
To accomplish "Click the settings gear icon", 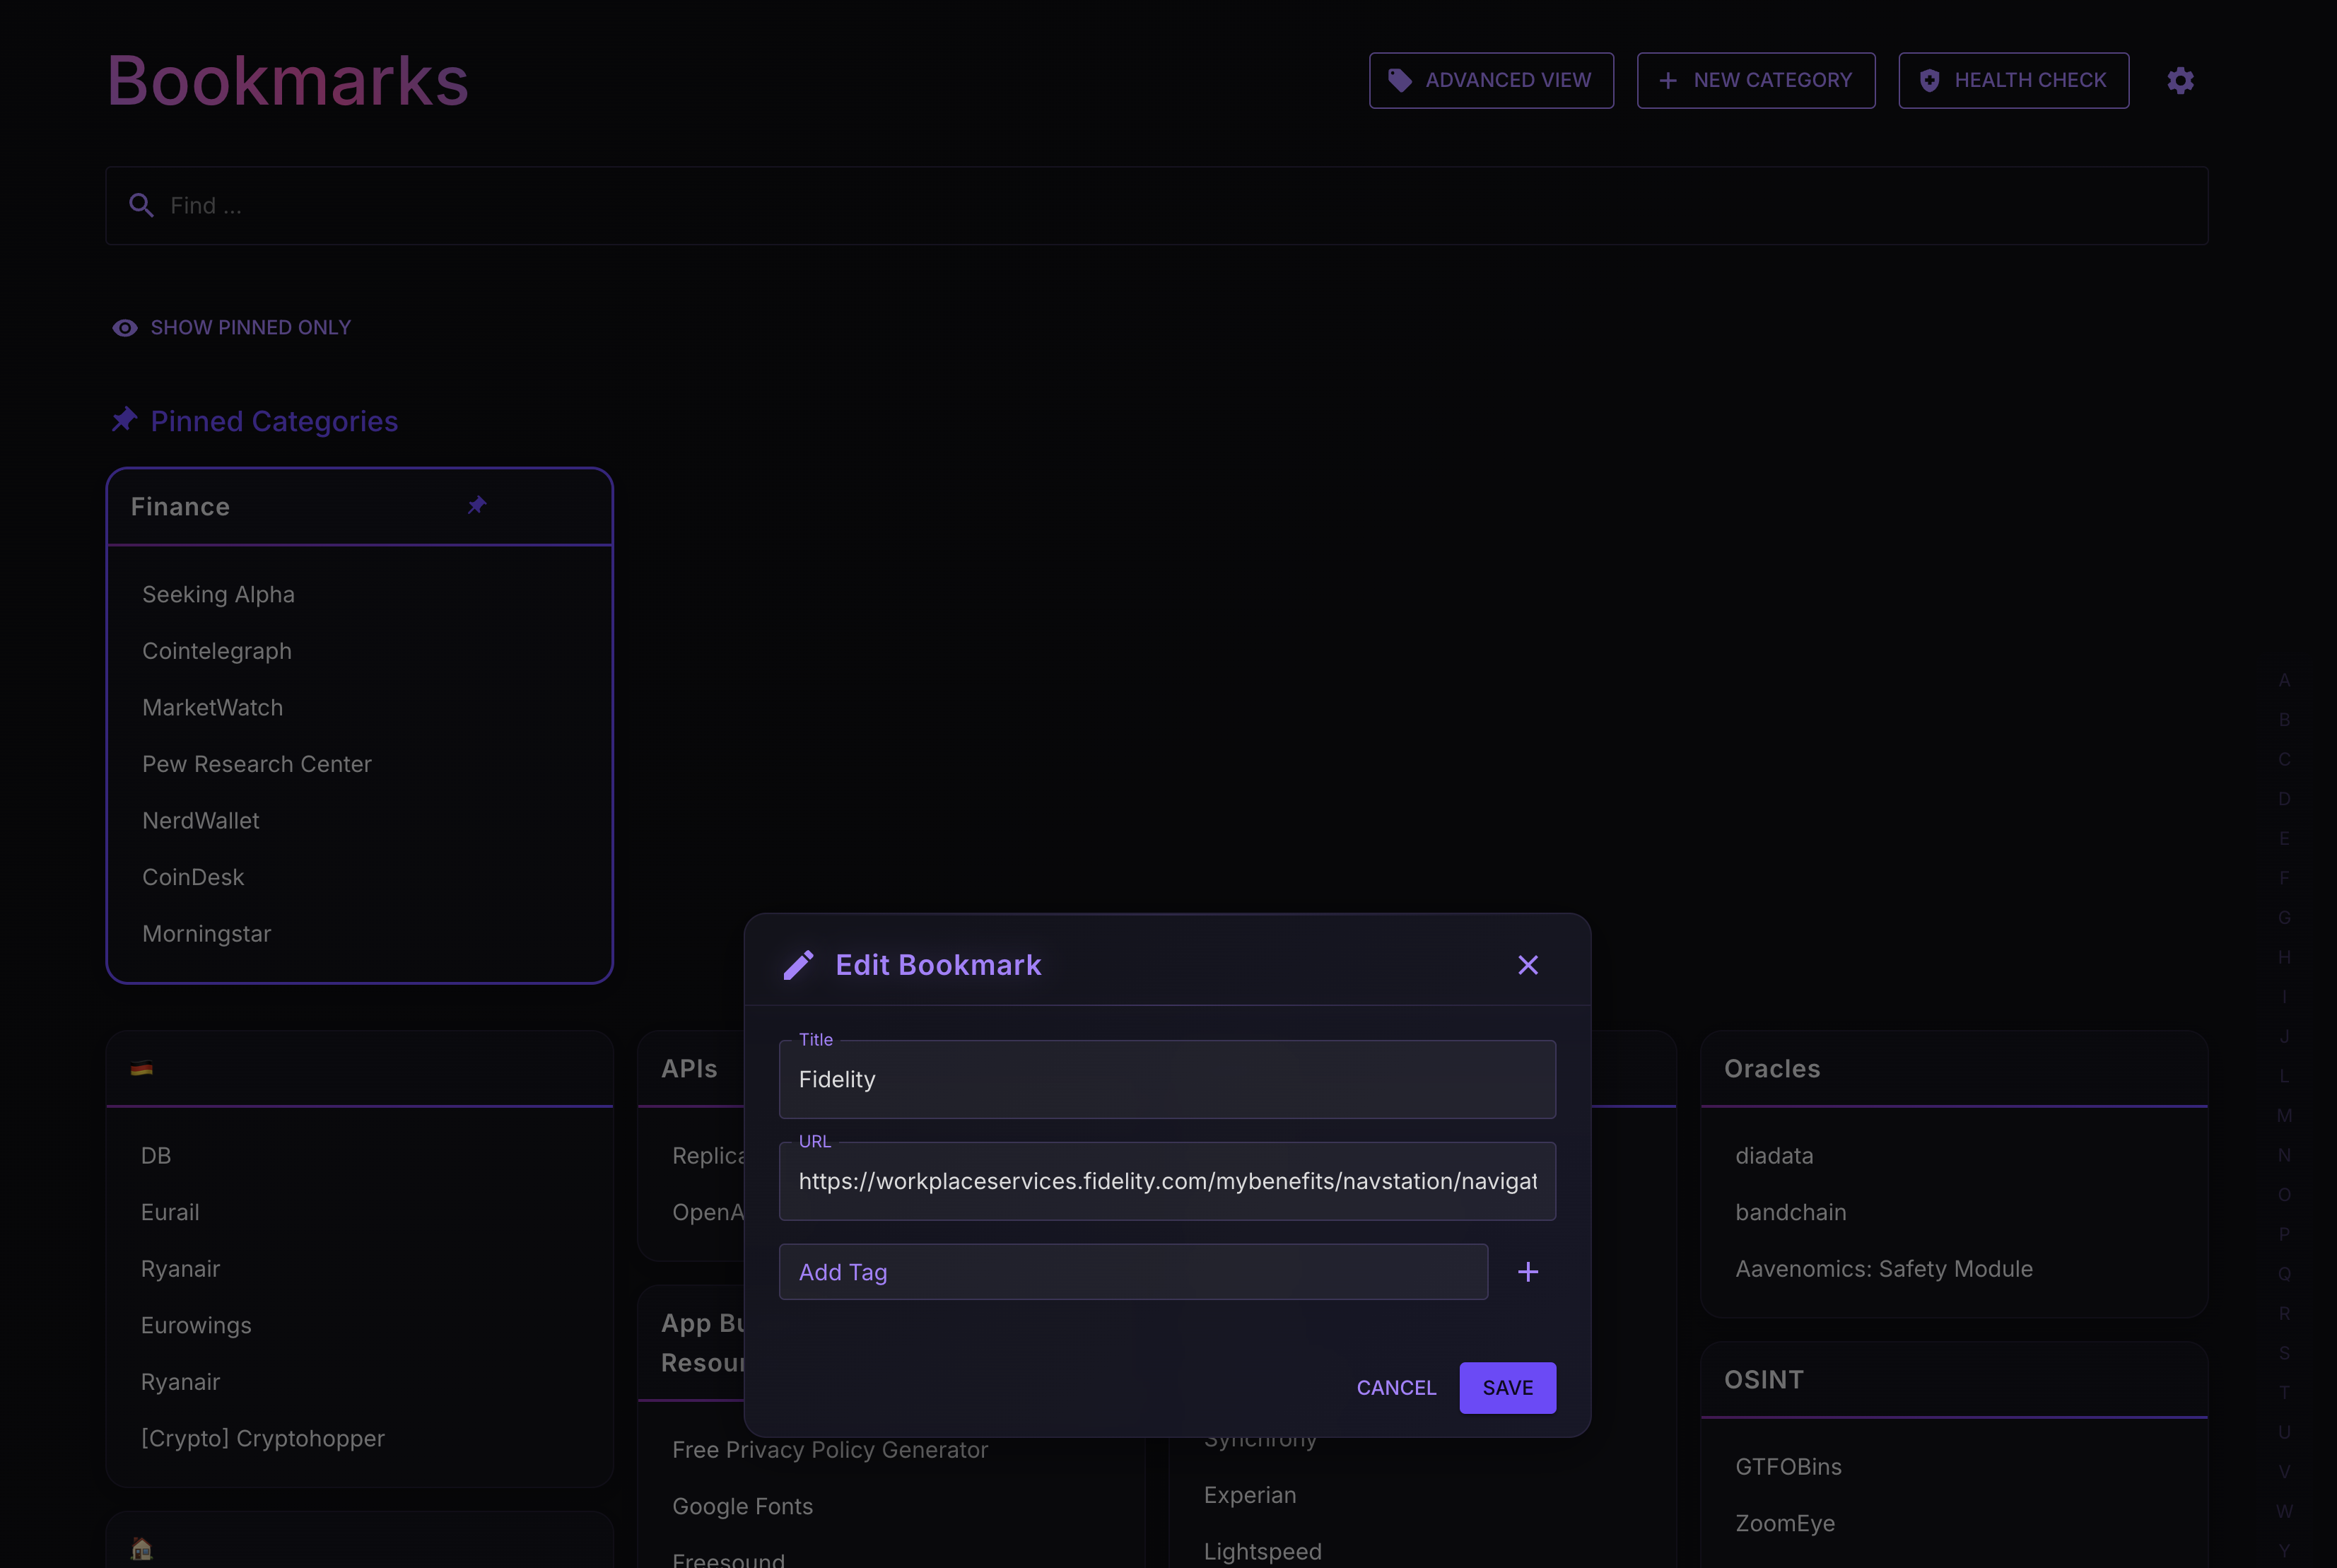I will point(2180,80).
